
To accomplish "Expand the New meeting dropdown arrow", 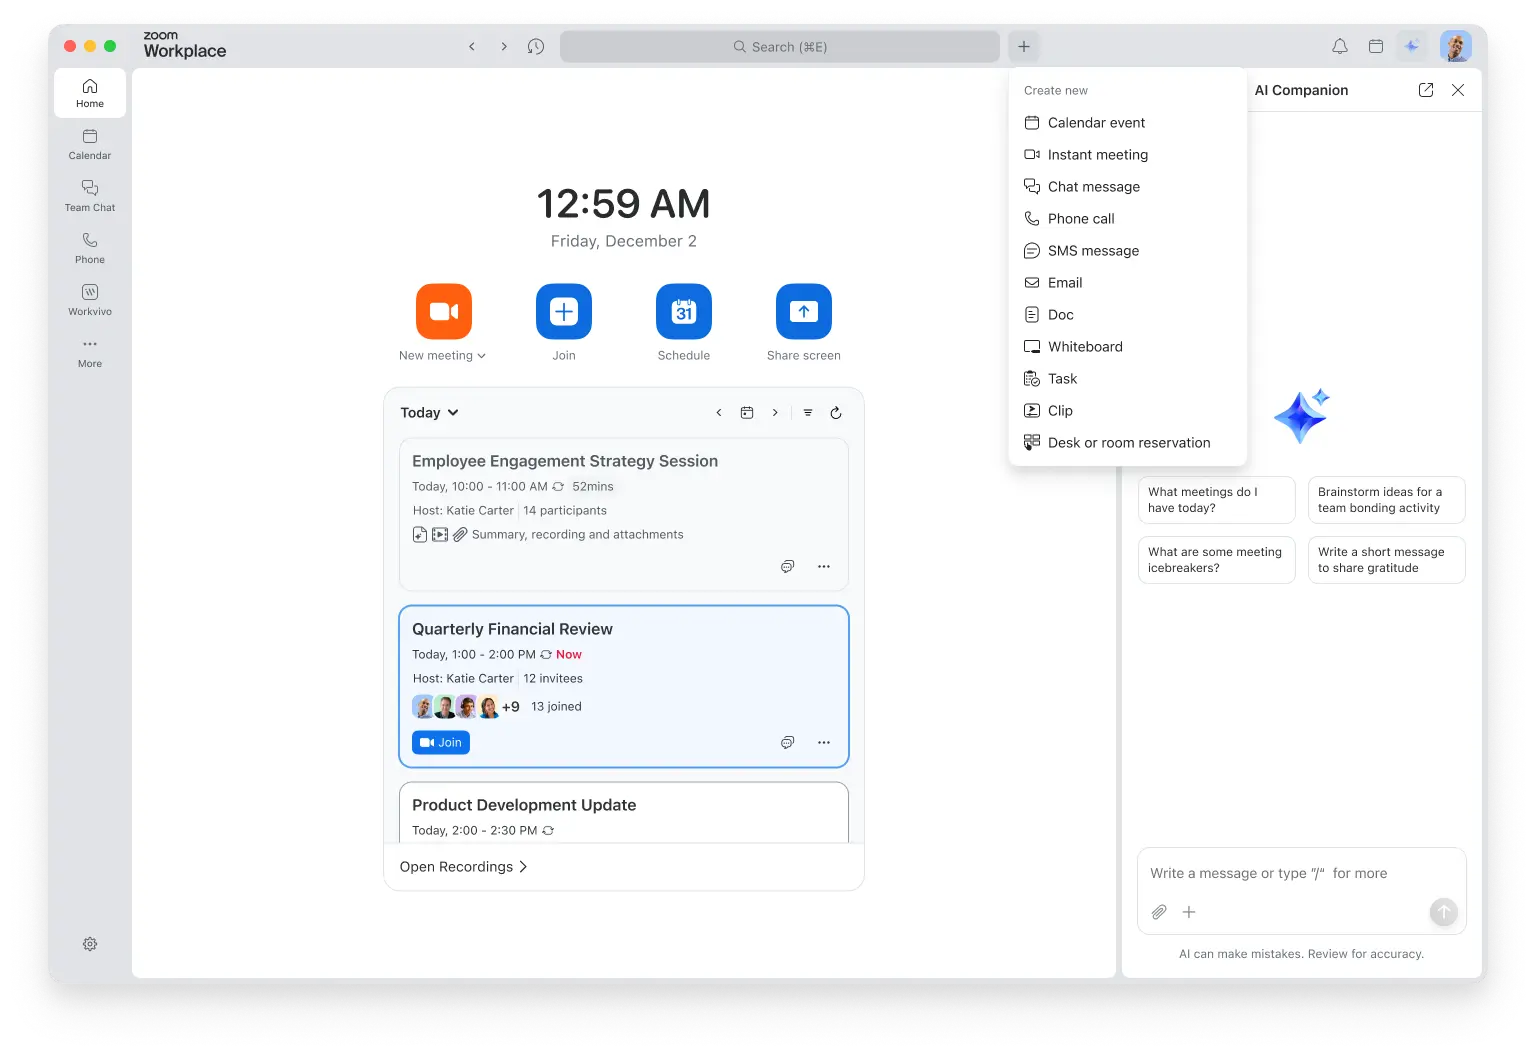I will (x=482, y=356).
